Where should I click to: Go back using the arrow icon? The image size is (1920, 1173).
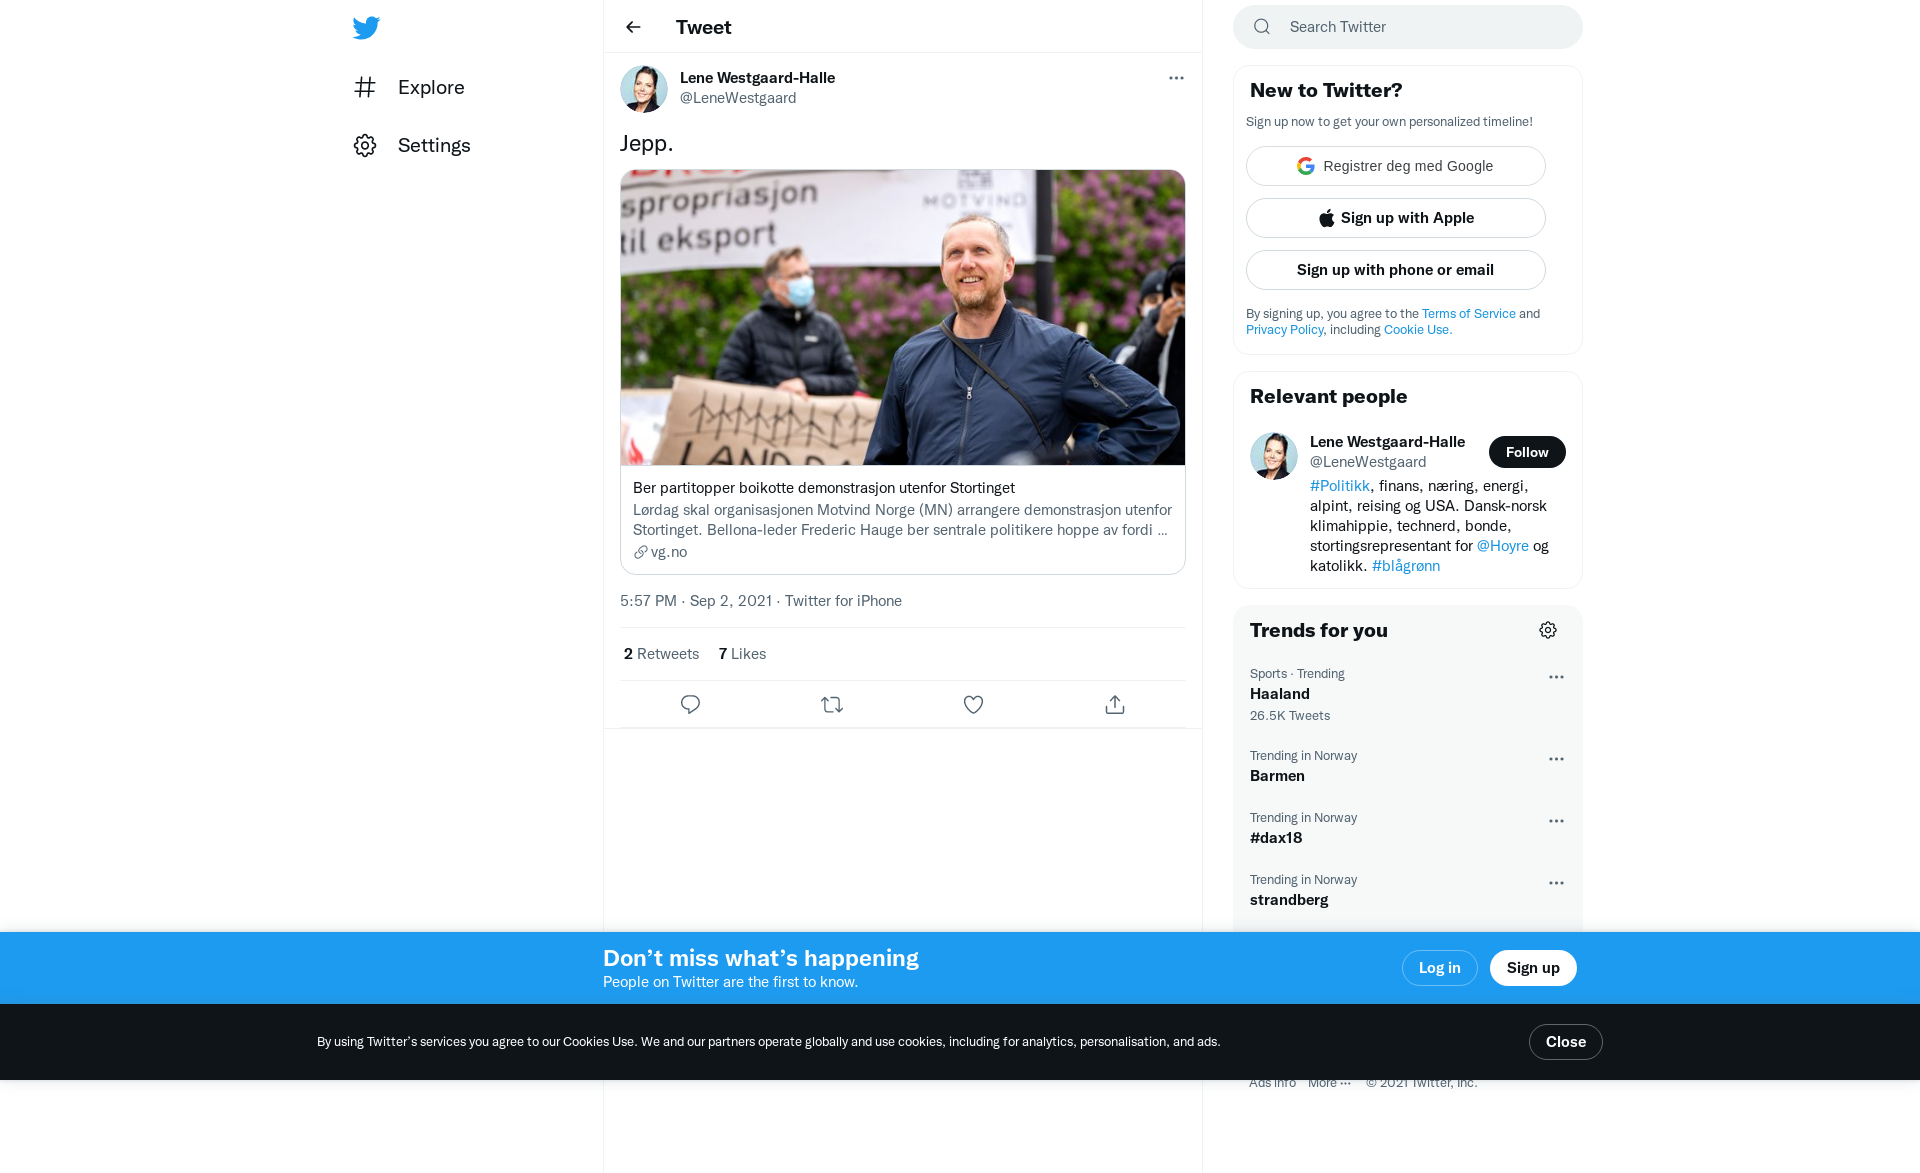click(633, 27)
